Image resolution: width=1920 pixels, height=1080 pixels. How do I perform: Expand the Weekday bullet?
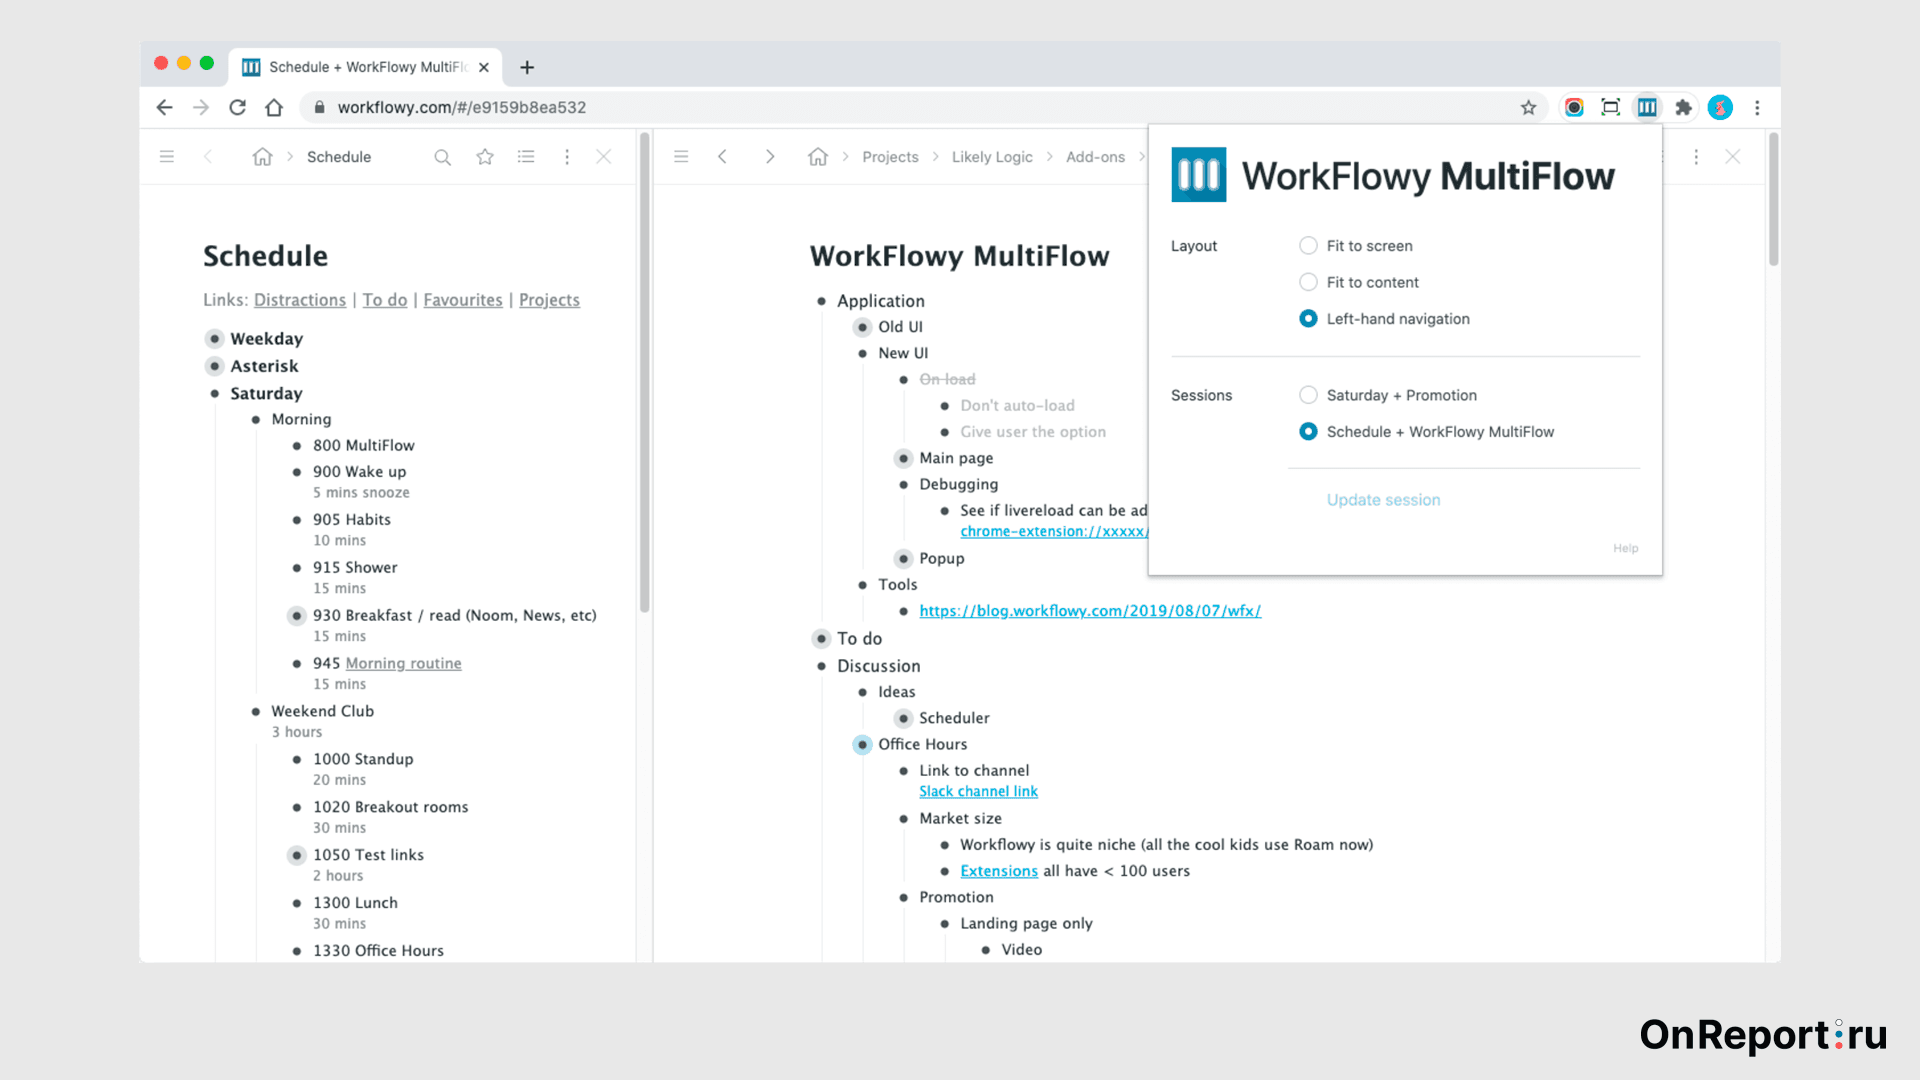pyautogui.click(x=214, y=339)
